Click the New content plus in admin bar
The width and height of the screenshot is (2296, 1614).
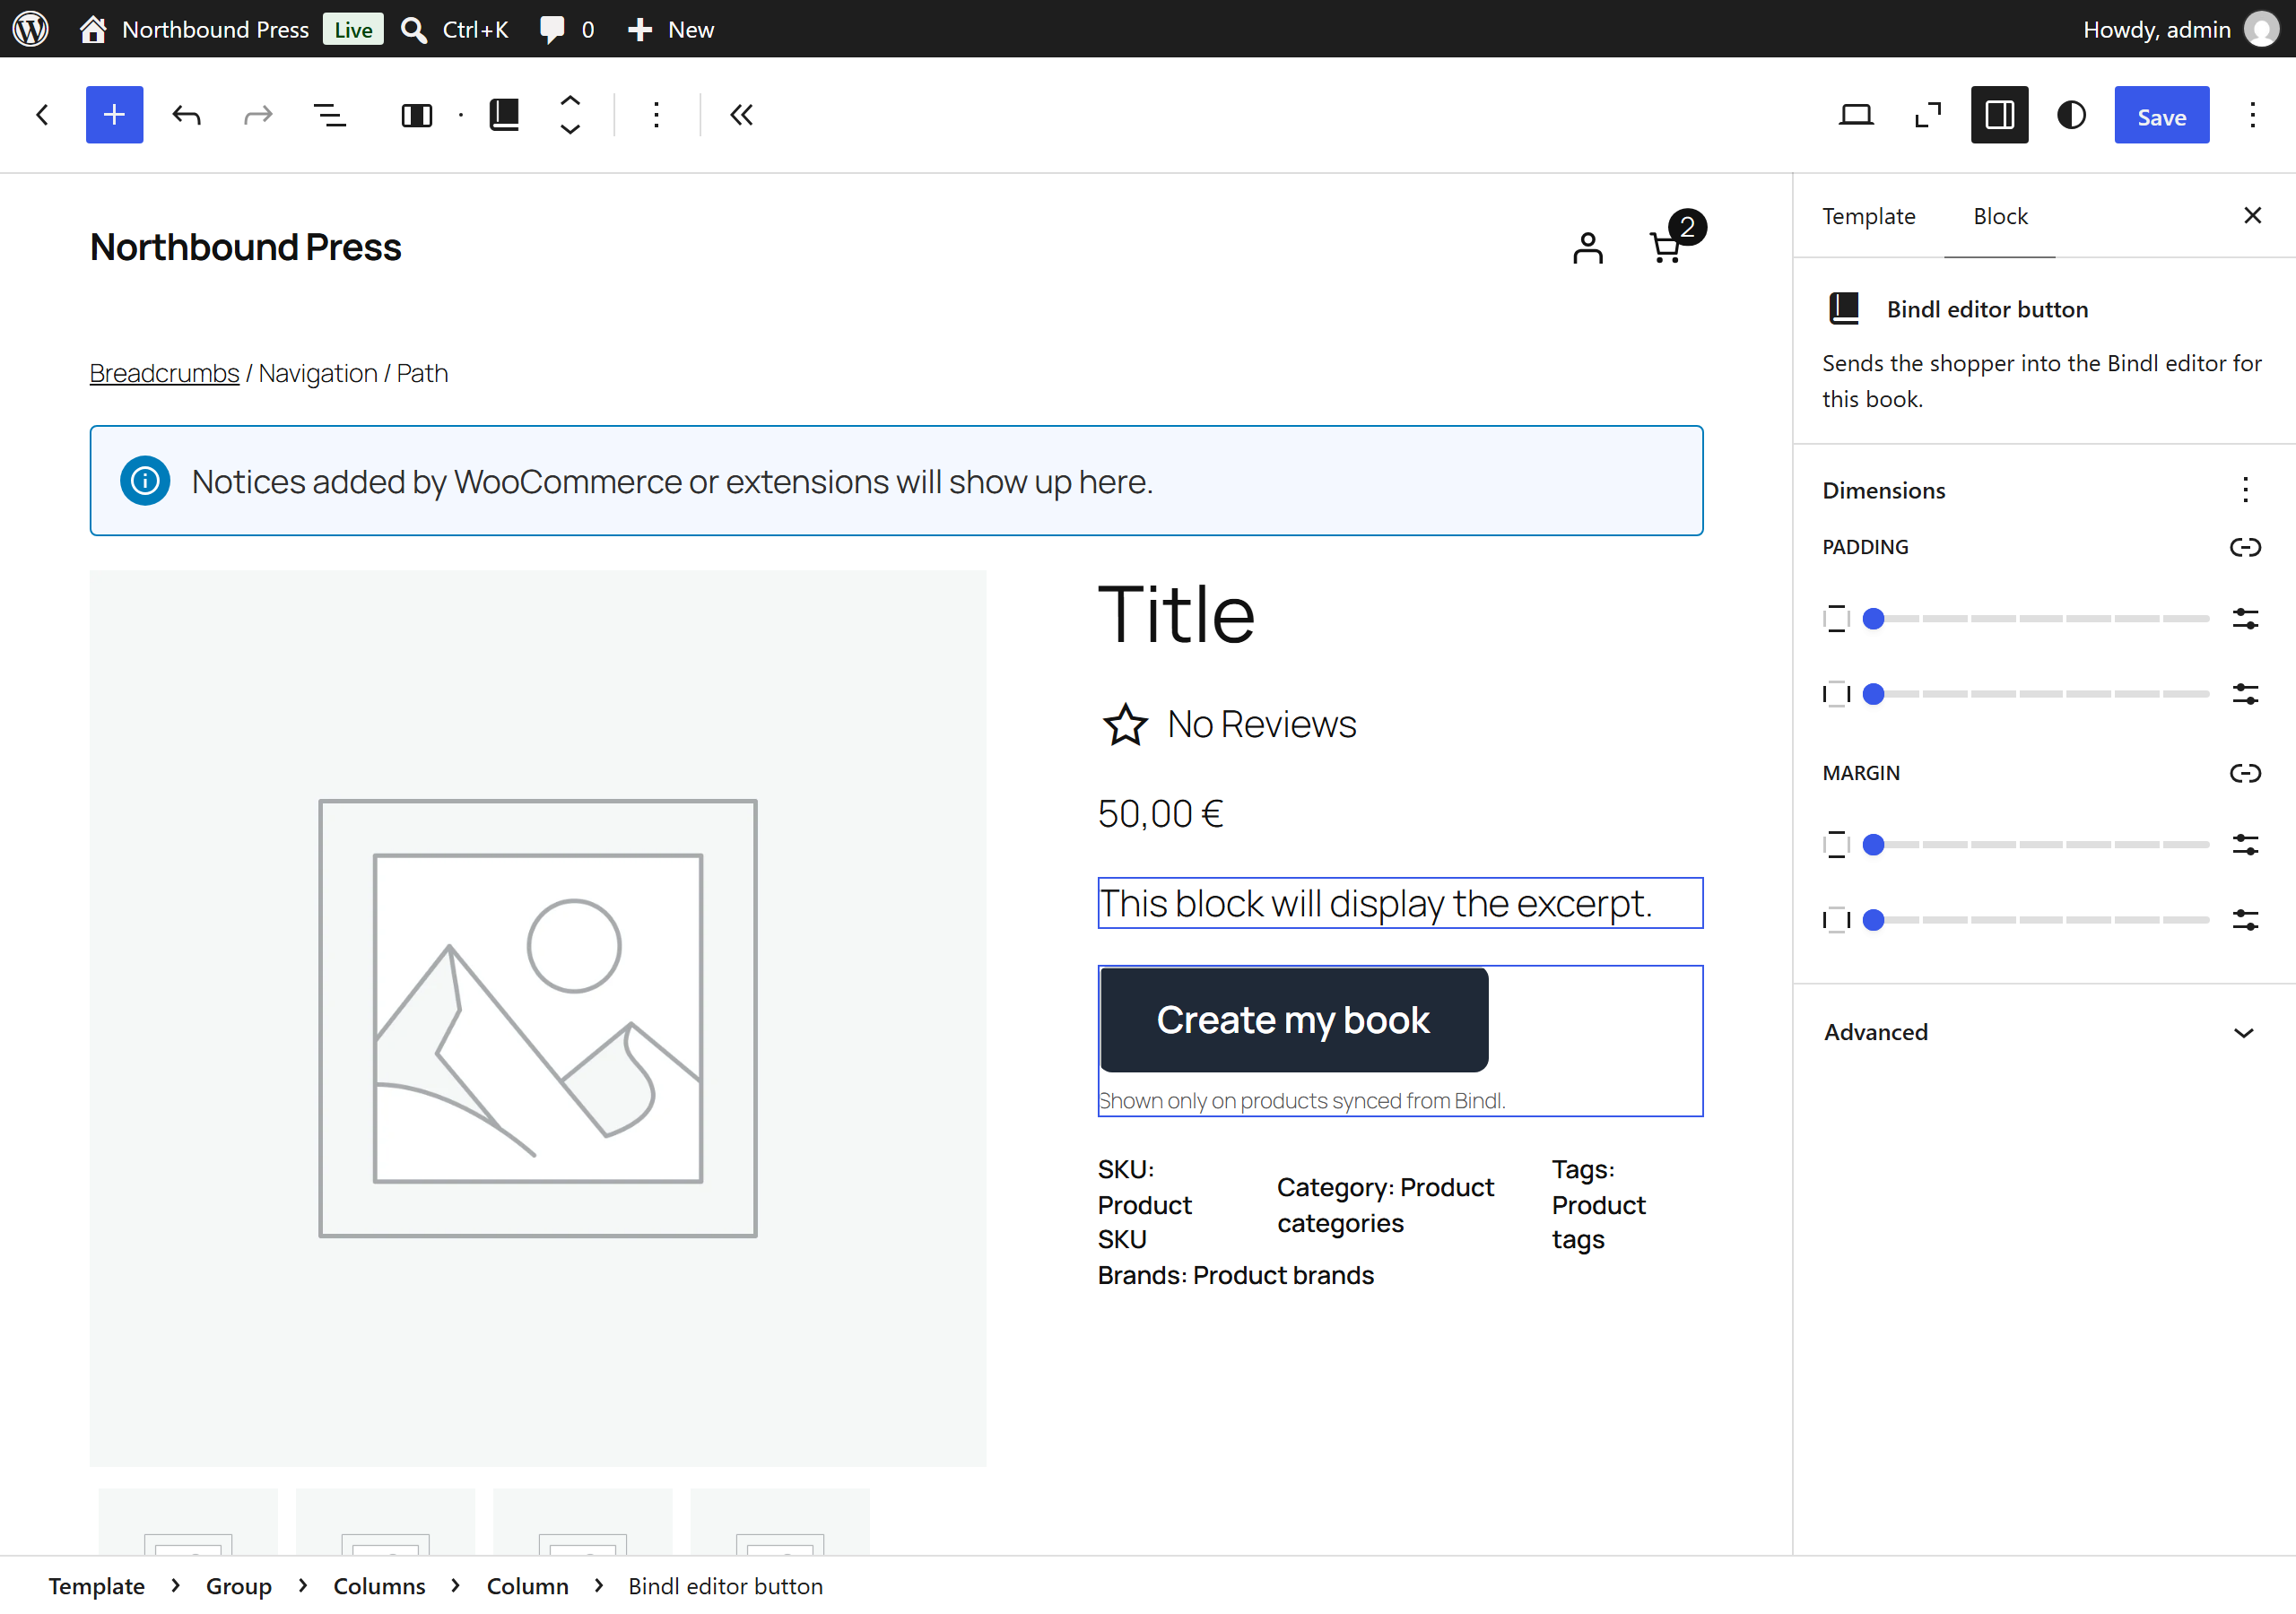[x=671, y=29]
